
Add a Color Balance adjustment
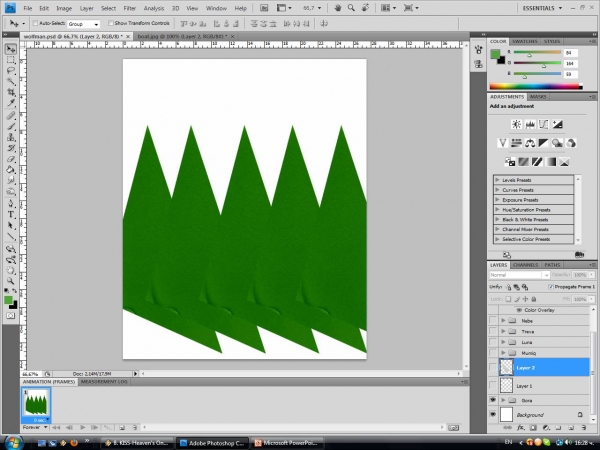pos(530,143)
